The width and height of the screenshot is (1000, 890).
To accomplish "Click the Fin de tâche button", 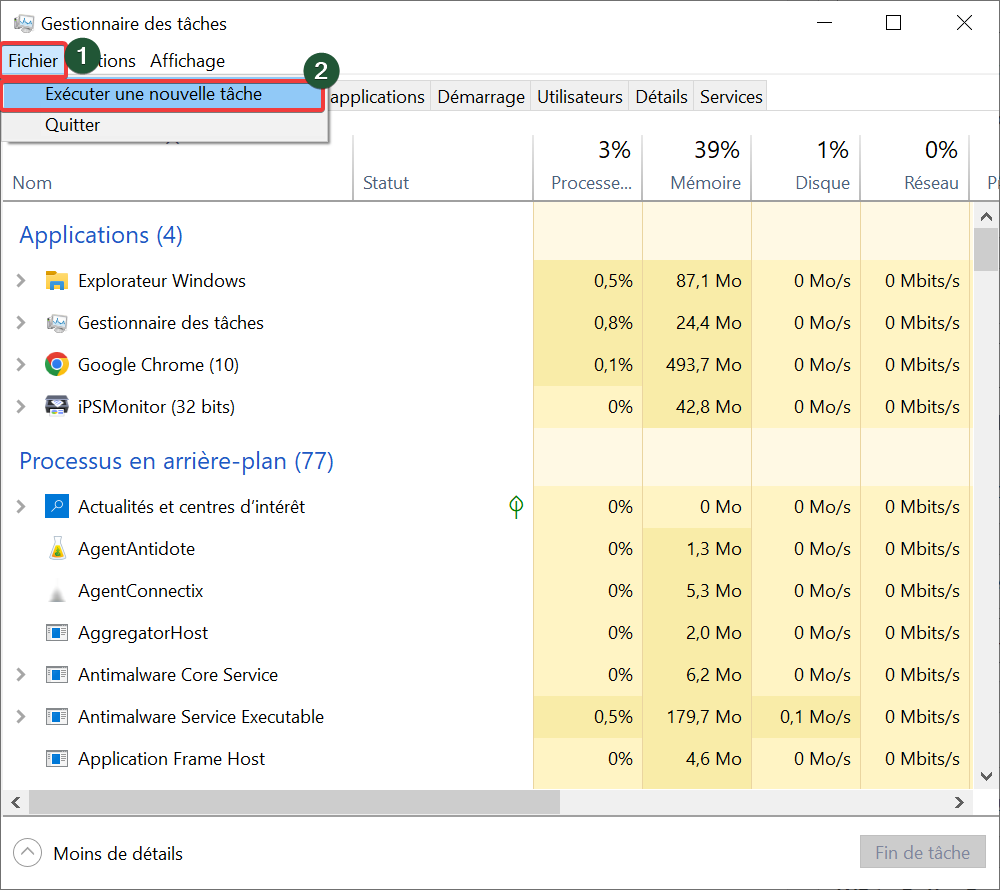I will pyautogui.click(x=922, y=852).
